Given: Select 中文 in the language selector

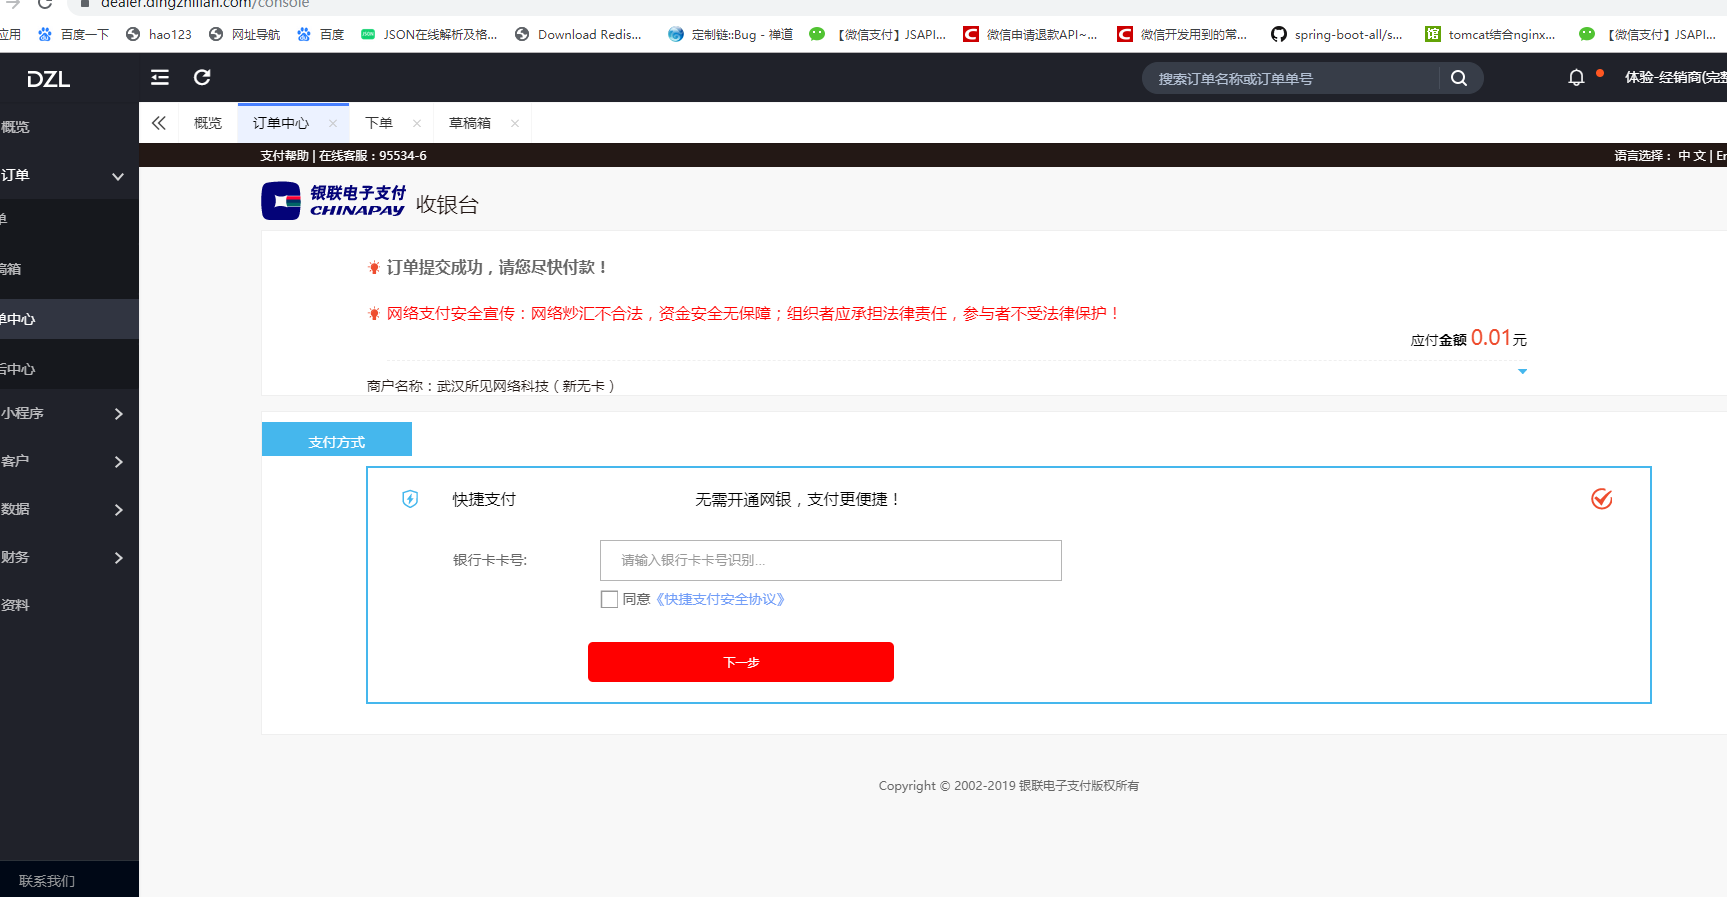Looking at the screenshot, I should 1692,155.
